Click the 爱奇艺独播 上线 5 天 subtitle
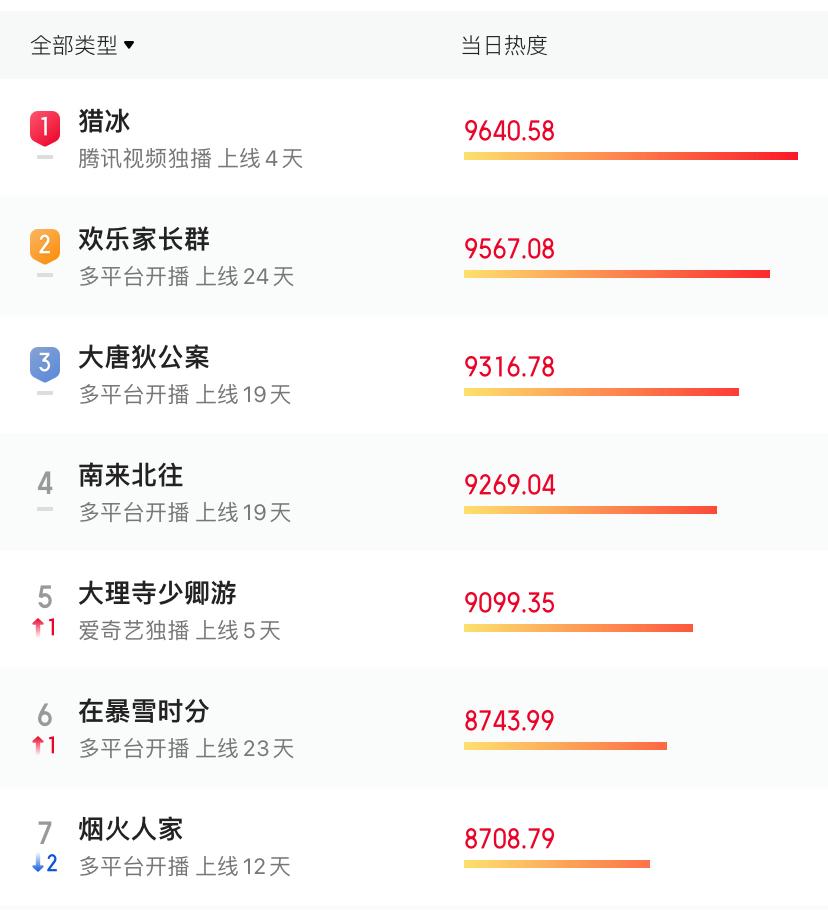 180,631
